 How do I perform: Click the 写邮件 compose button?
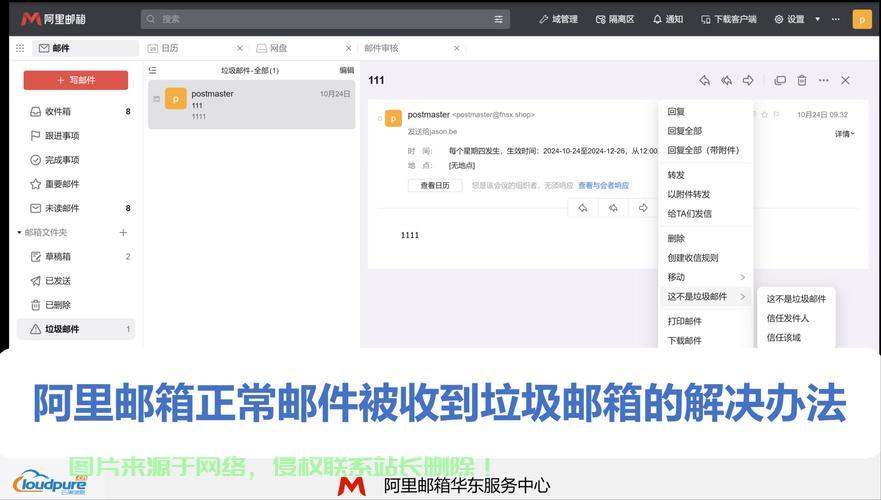tap(76, 80)
